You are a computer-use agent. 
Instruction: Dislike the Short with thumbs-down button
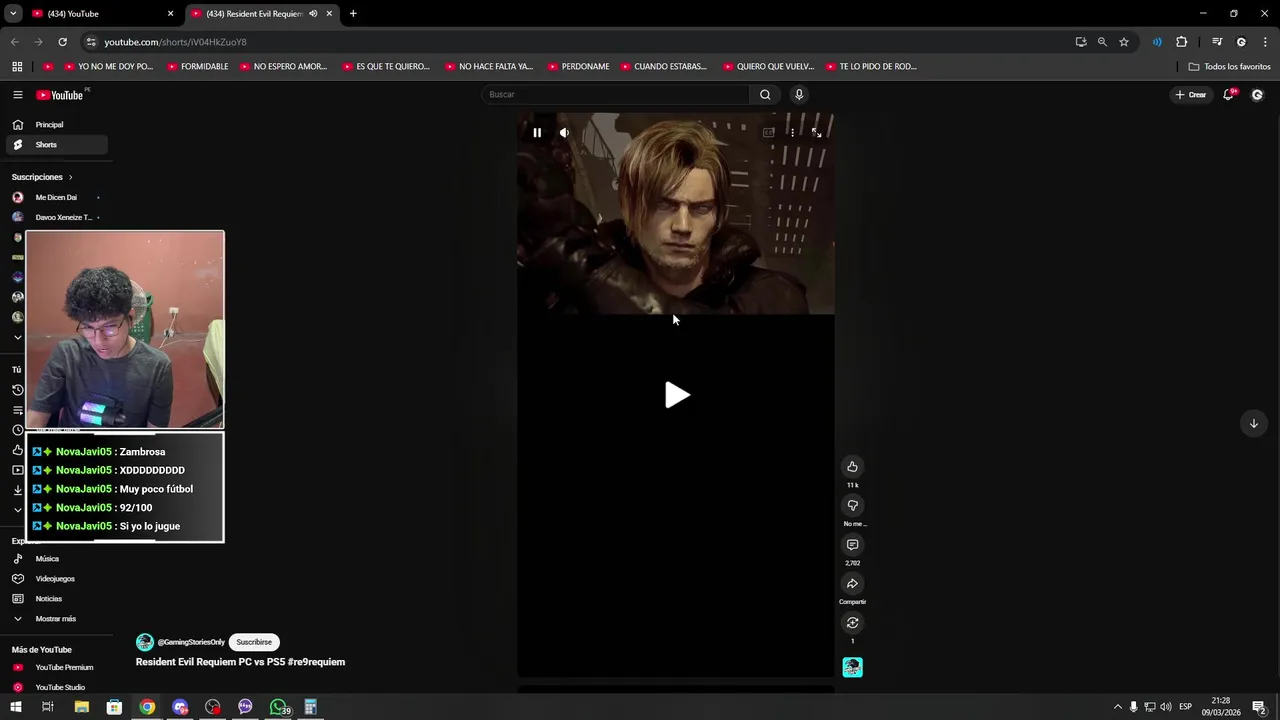pos(852,505)
